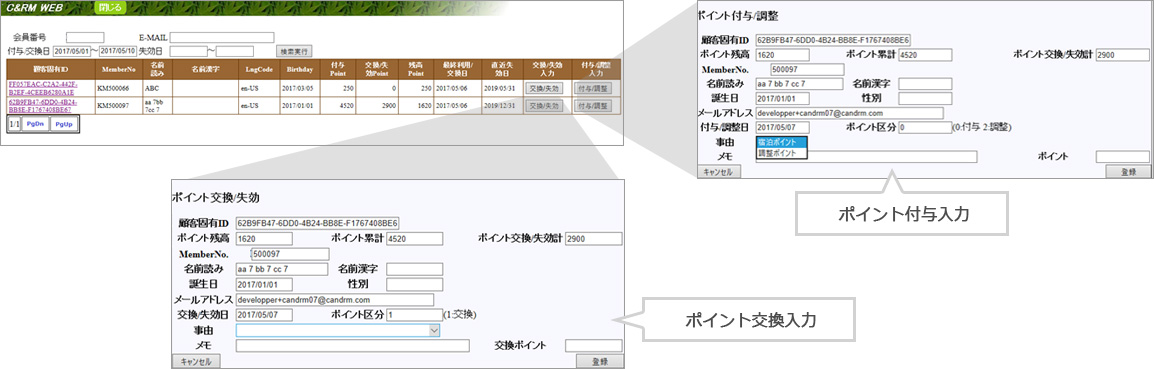Select 調整ポイント in the 事由 dropdown list
The image size is (1154, 369).
tap(782, 152)
